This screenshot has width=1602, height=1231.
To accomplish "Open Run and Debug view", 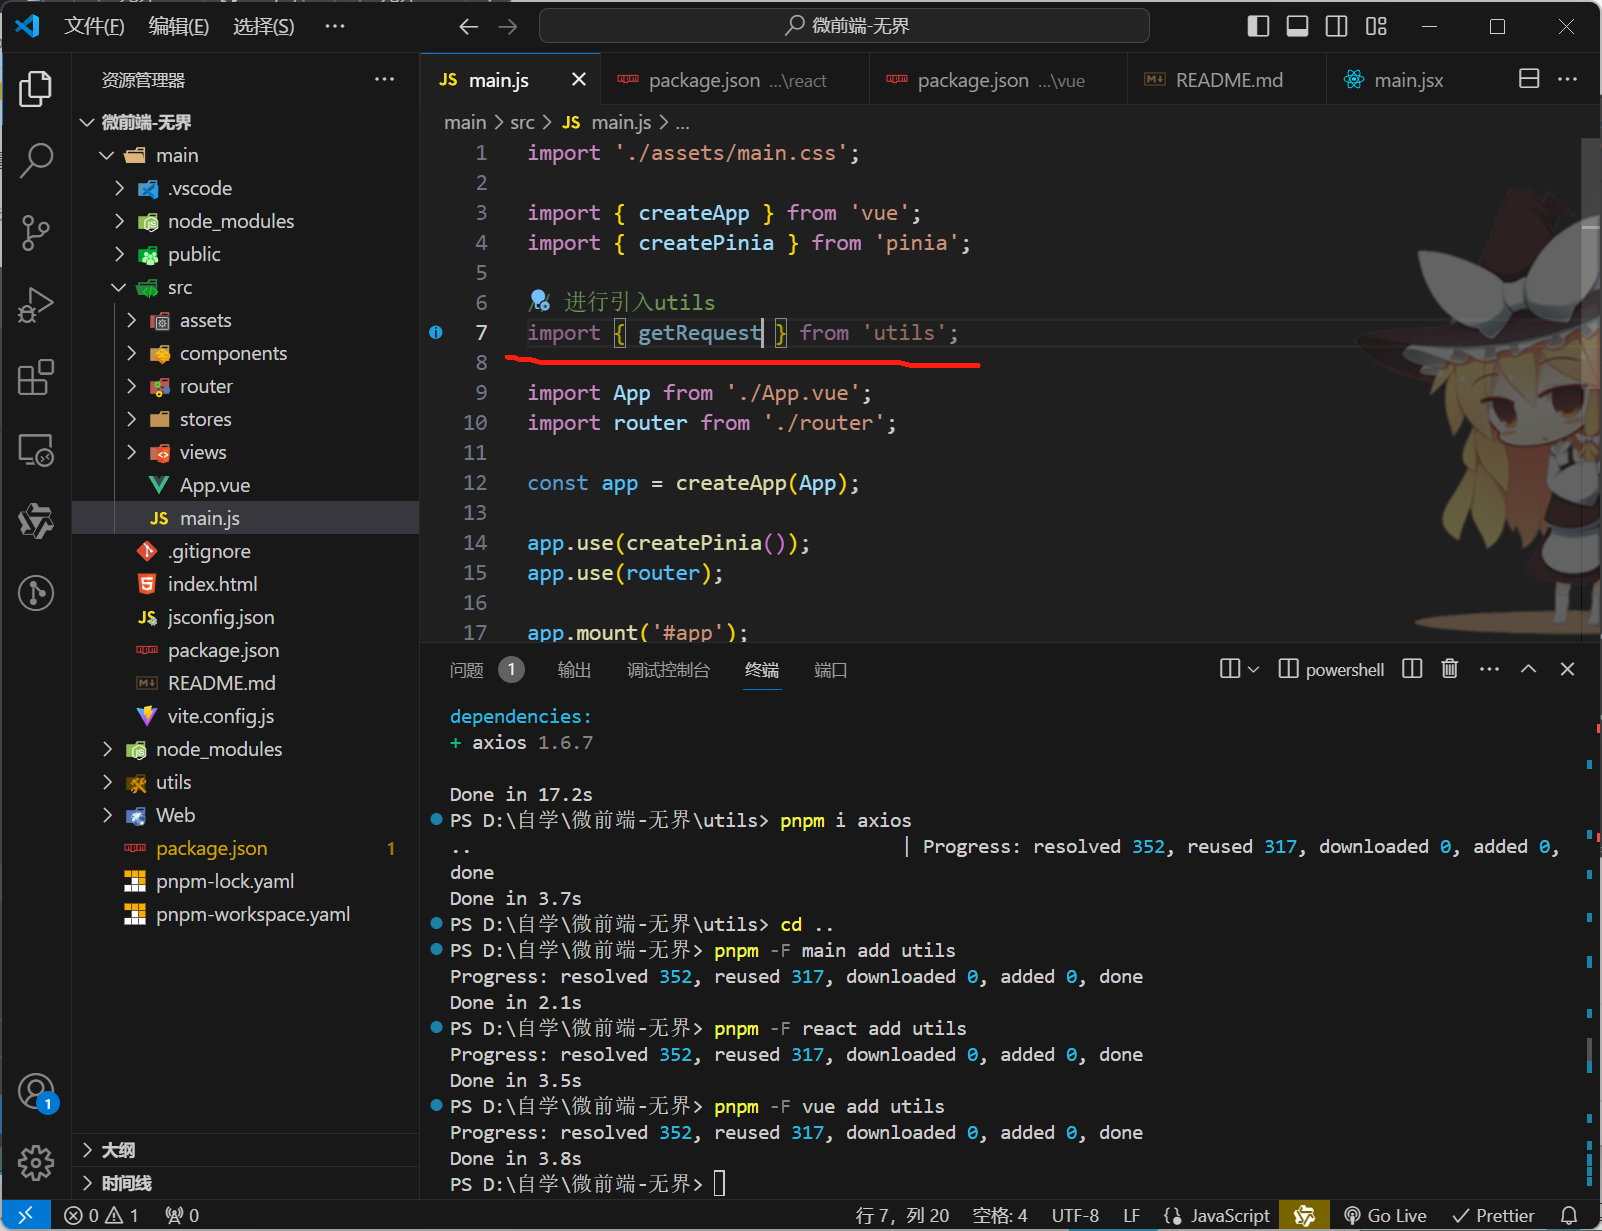I will click(x=36, y=305).
